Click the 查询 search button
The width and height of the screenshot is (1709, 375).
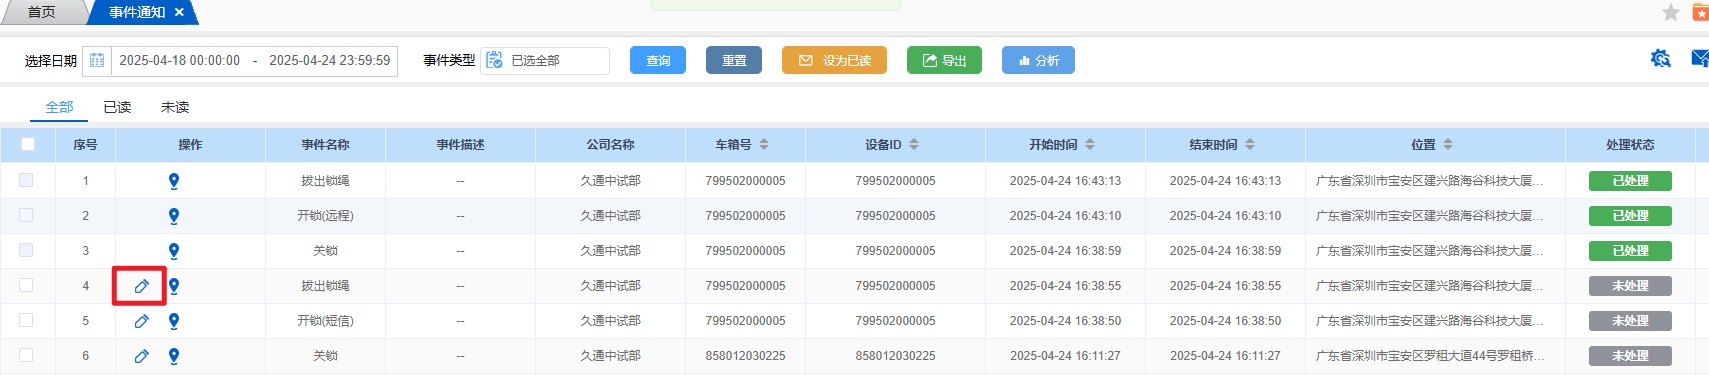click(x=658, y=60)
